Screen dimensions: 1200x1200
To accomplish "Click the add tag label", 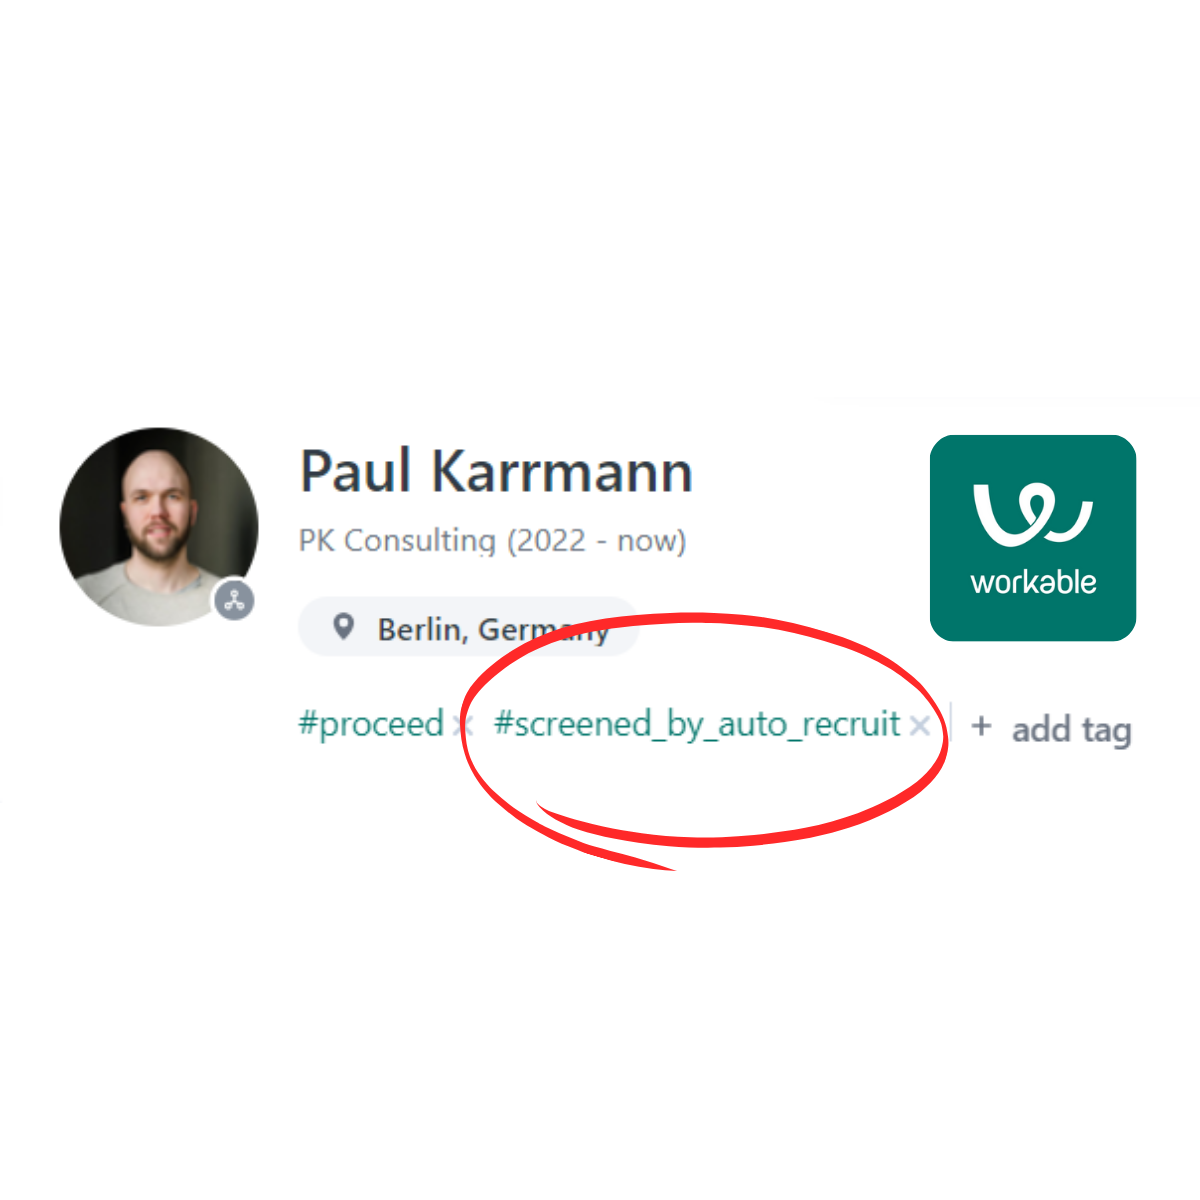I will coord(1071,730).
